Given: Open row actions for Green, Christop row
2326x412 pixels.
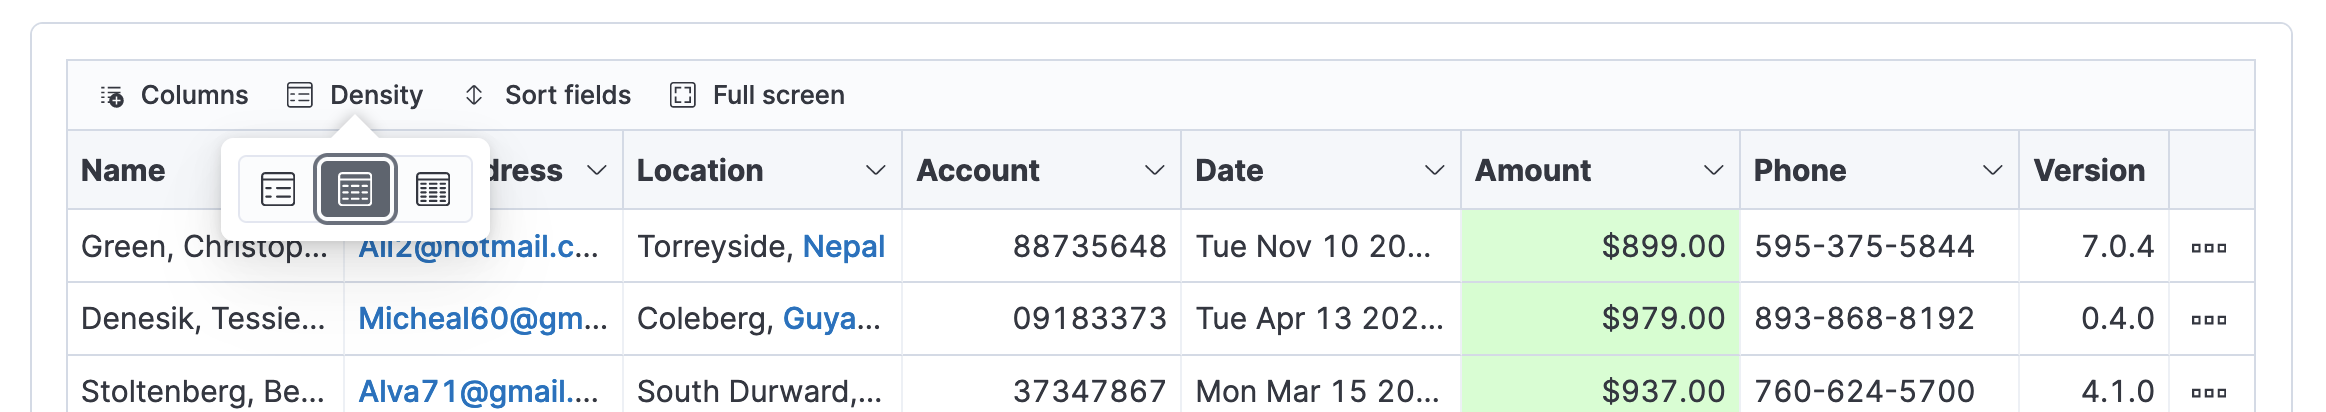Looking at the screenshot, I should [x=2209, y=247].
